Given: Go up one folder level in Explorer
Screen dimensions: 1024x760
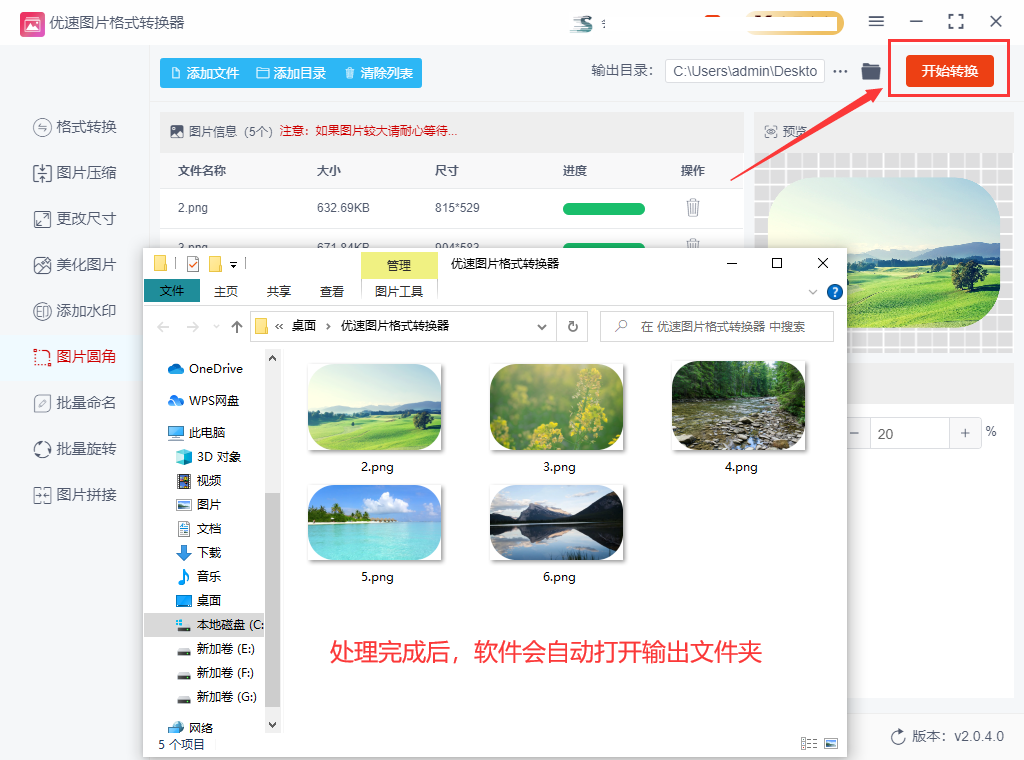Looking at the screenshot, I should 237,326.
